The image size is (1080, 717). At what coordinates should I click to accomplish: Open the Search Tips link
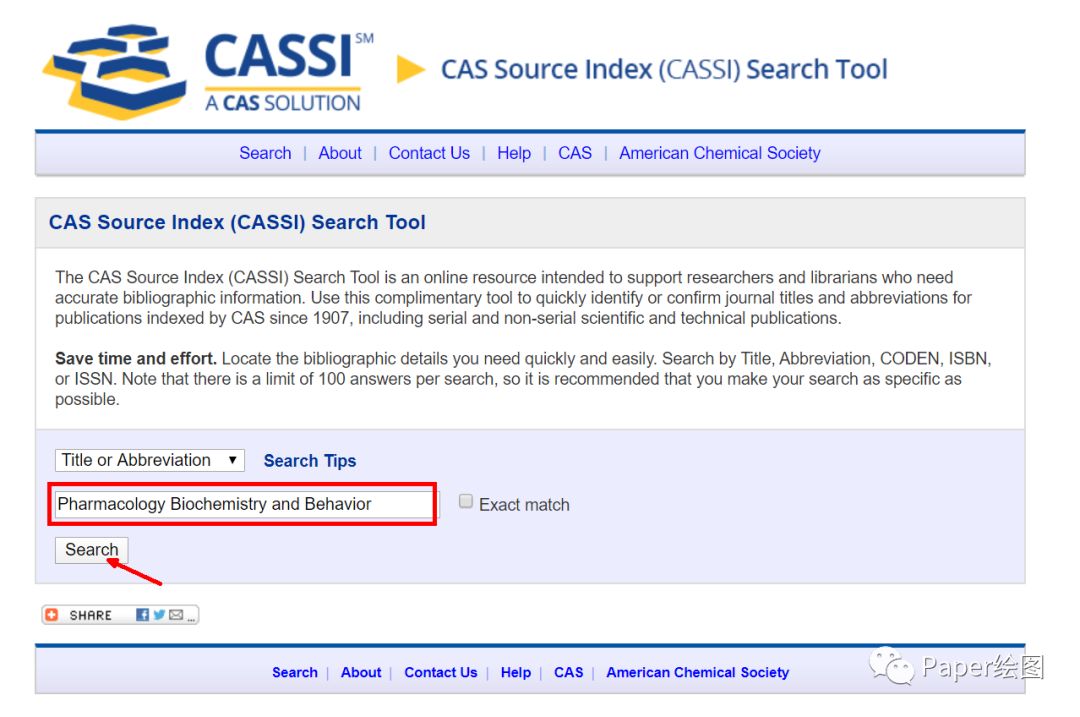(310, 461)
